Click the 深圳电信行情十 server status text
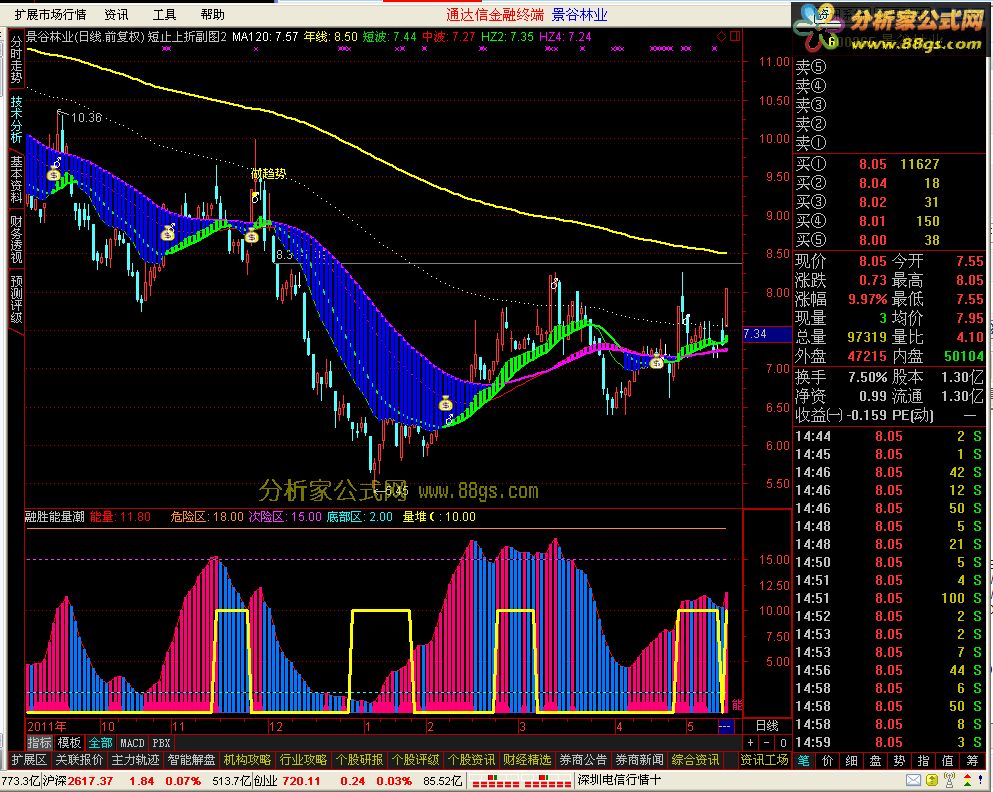The image size is (993, 792). 619,780
